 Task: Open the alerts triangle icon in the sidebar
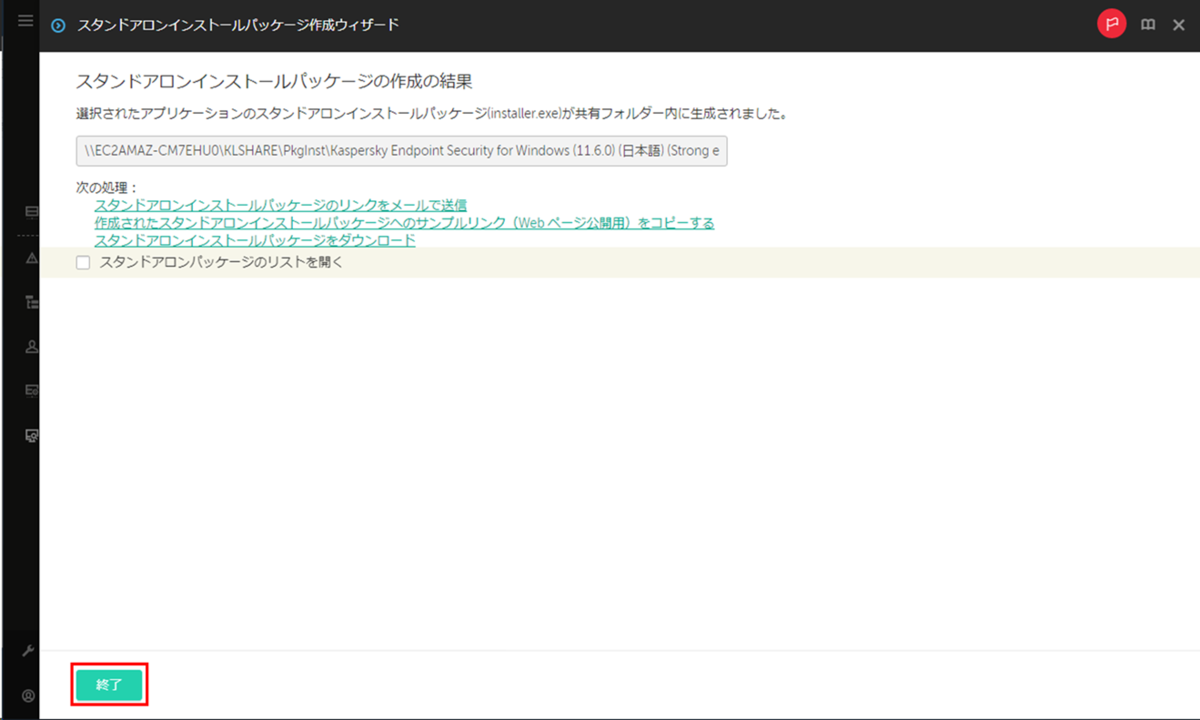[x=30, y=258]
